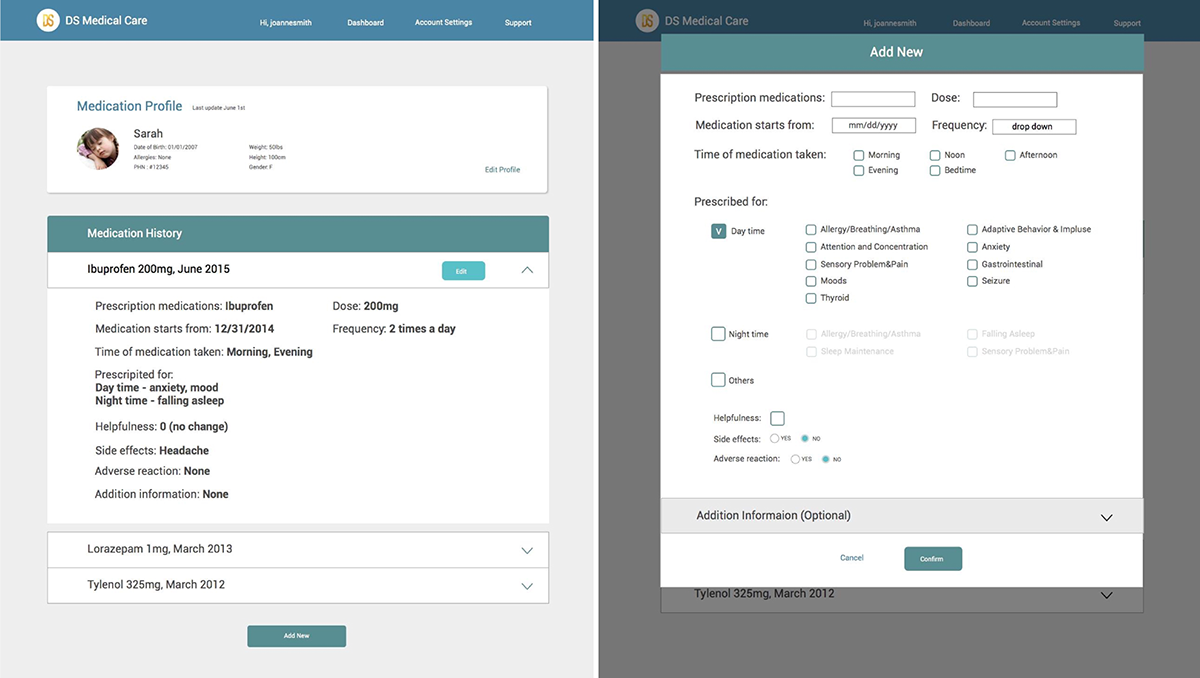This screenshot has width=1200, height=678.
Task: Click the Add New button
Action: 296,636
